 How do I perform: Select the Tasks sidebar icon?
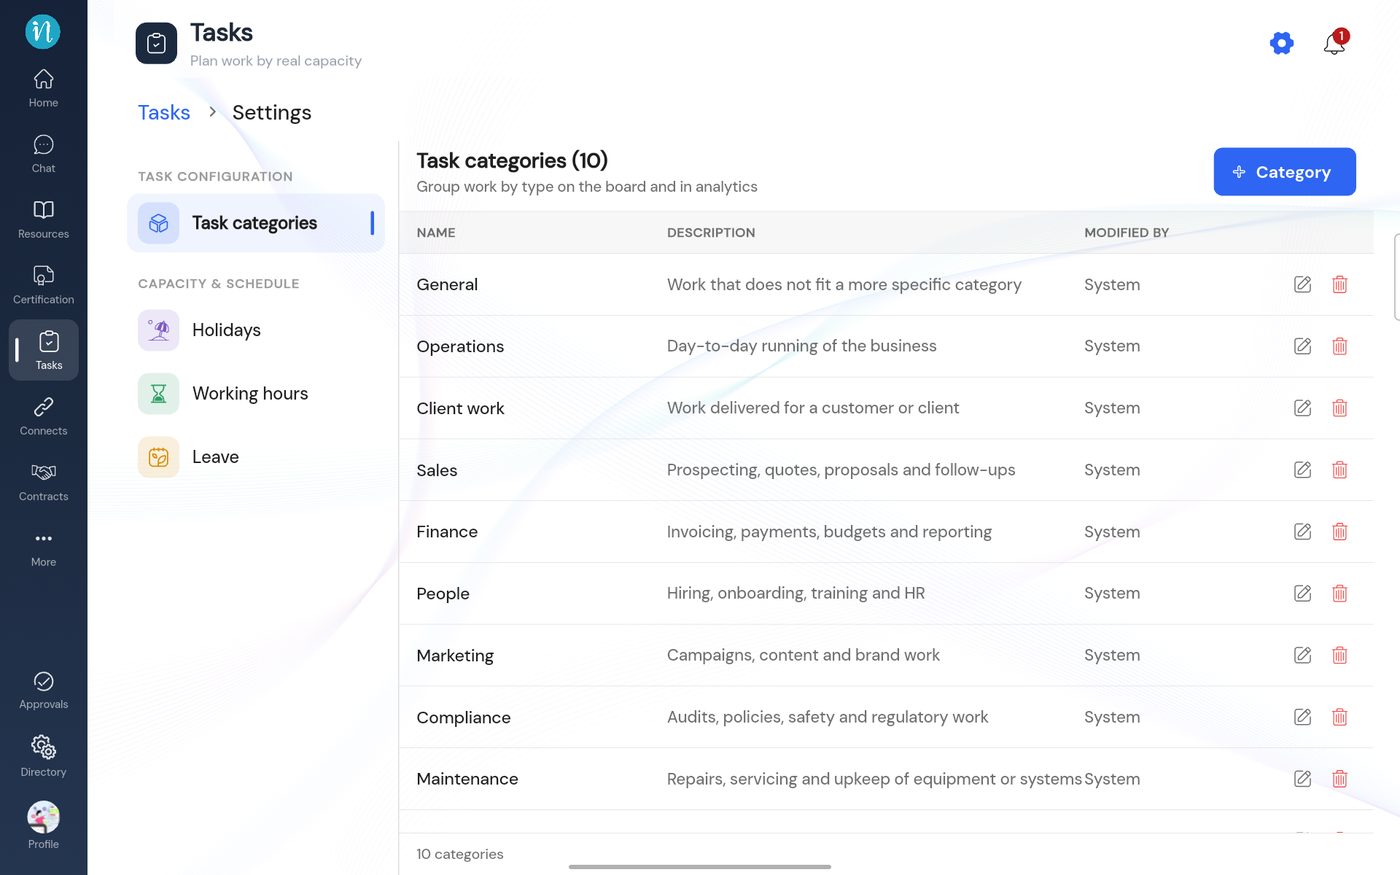pos(44,350)
